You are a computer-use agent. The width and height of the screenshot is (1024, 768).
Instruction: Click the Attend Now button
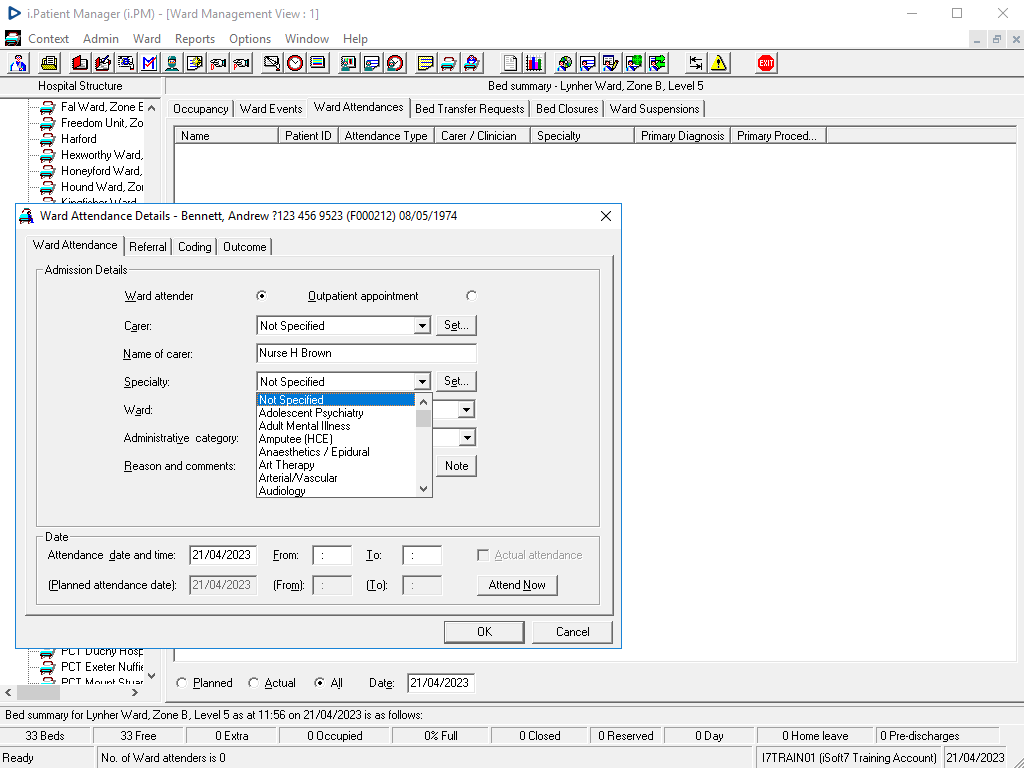[x=517, y=585]
